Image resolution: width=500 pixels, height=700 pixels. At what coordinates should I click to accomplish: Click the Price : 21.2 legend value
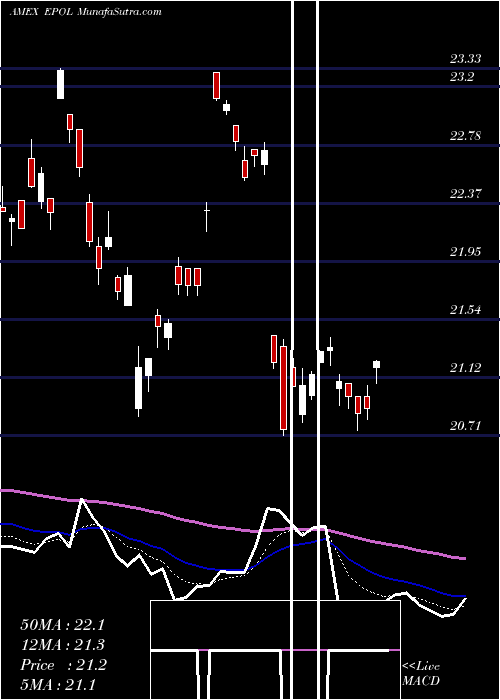click(x=63, y=665)
